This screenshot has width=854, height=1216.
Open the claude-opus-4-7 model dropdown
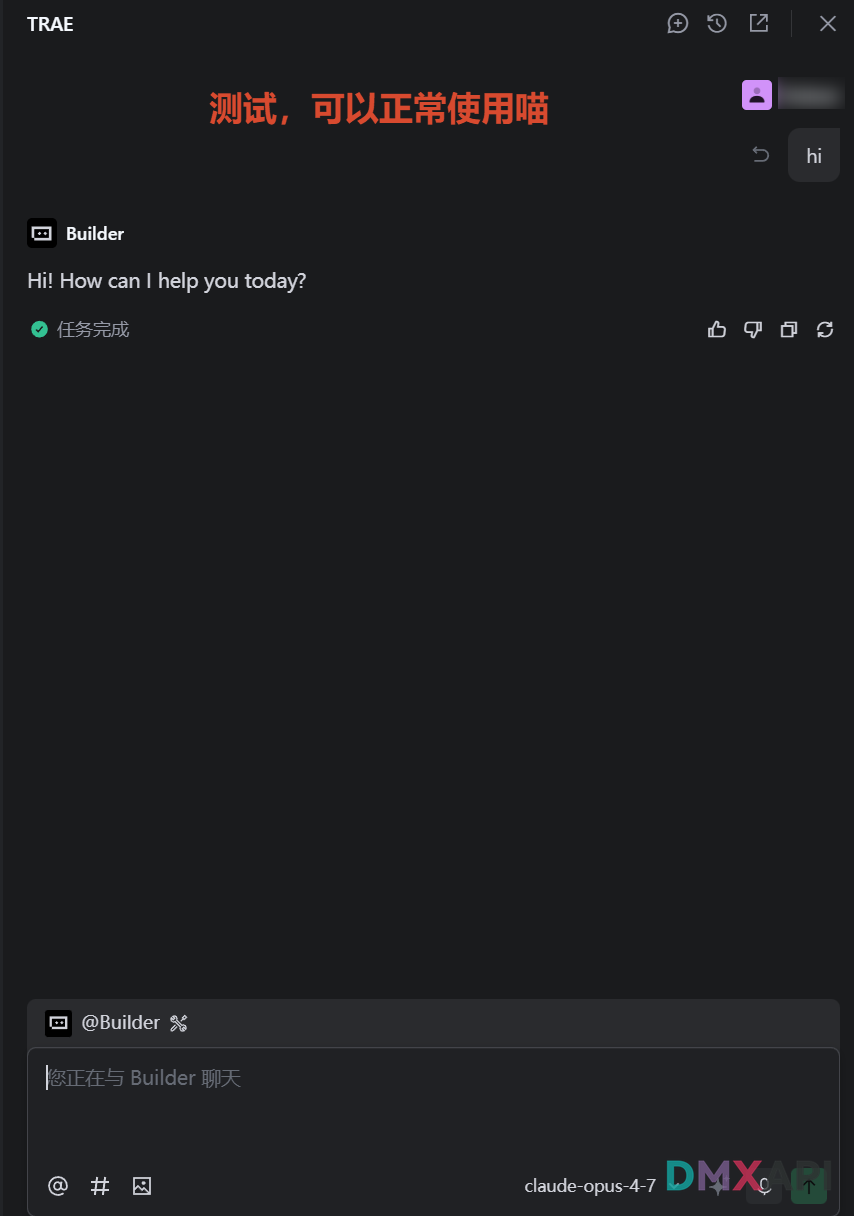click(x=590, y=1186)
